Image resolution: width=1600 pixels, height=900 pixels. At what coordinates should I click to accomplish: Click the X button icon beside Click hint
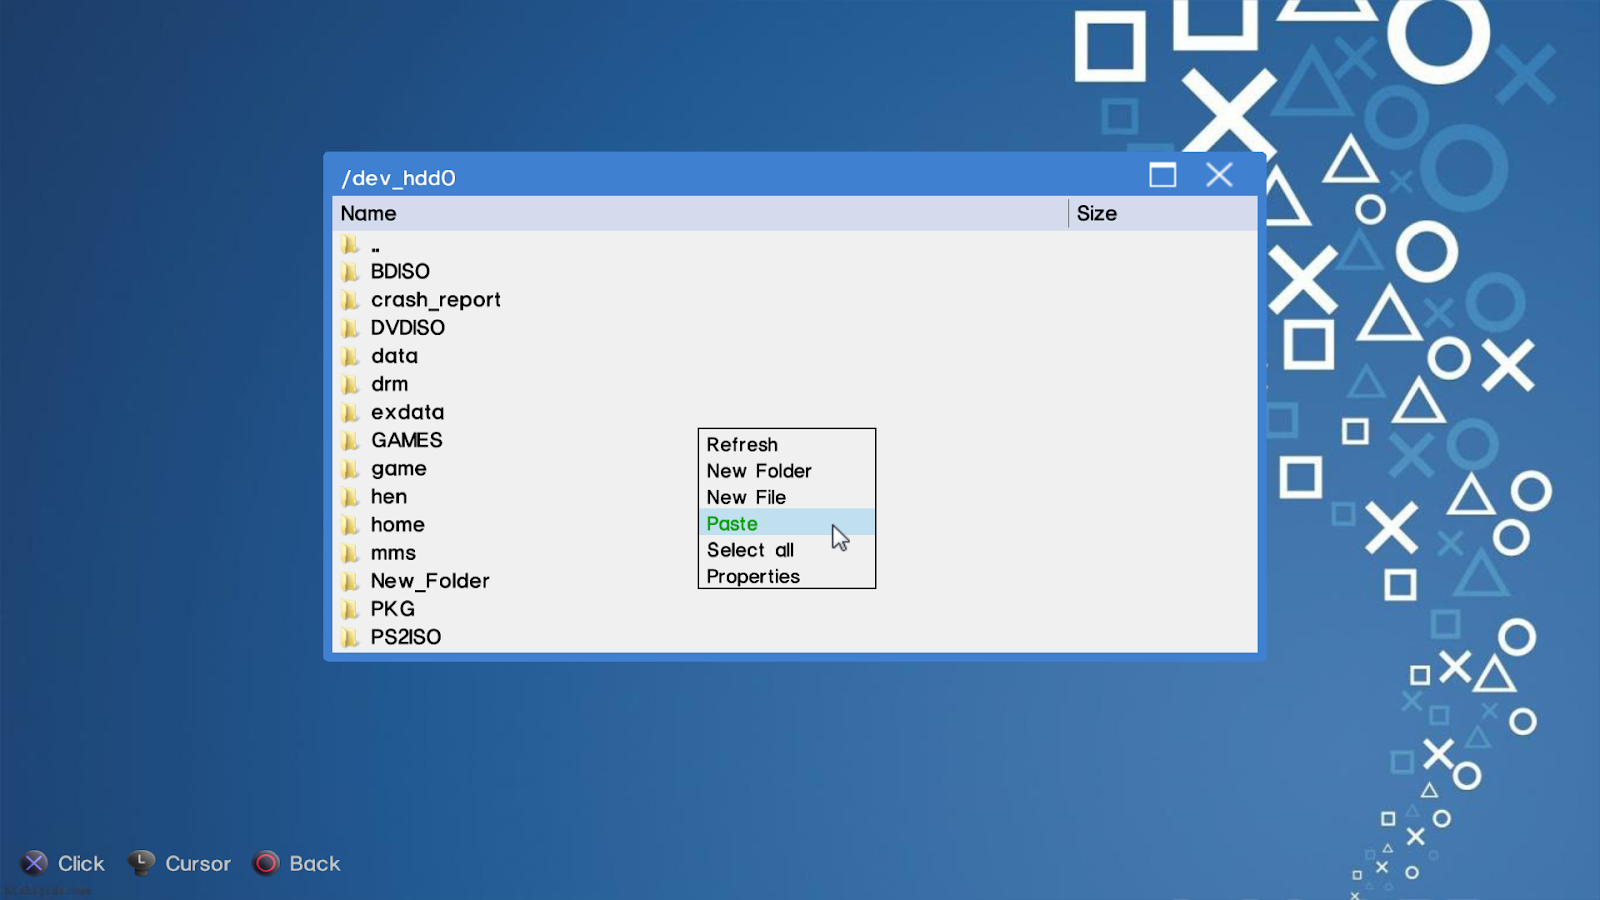(35, 863)
